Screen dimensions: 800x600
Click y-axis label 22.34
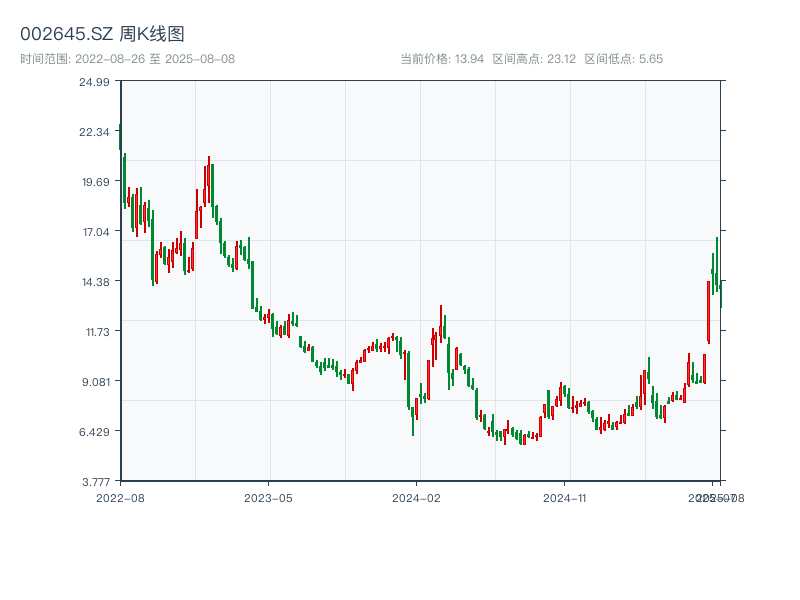point(94,132)
